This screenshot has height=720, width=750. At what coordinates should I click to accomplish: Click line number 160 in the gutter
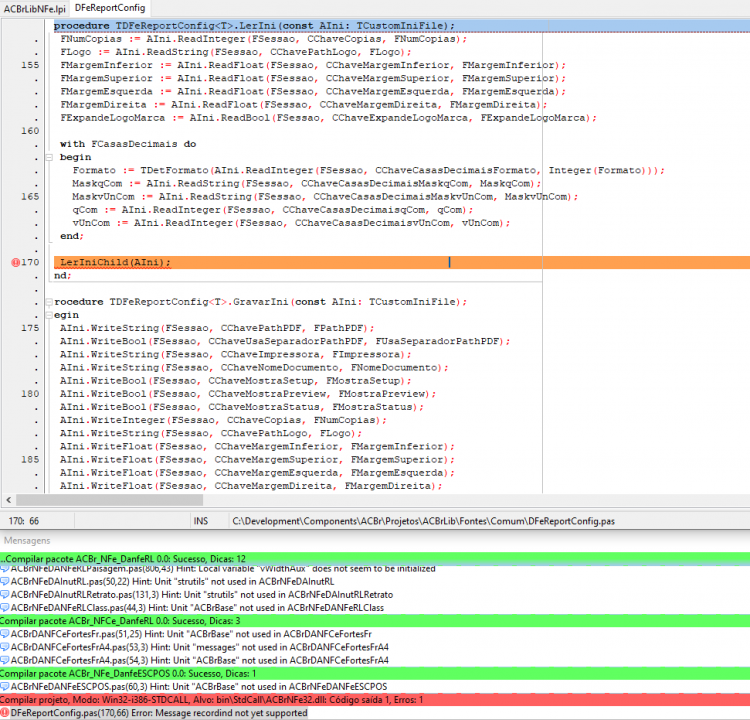(30, 131)
